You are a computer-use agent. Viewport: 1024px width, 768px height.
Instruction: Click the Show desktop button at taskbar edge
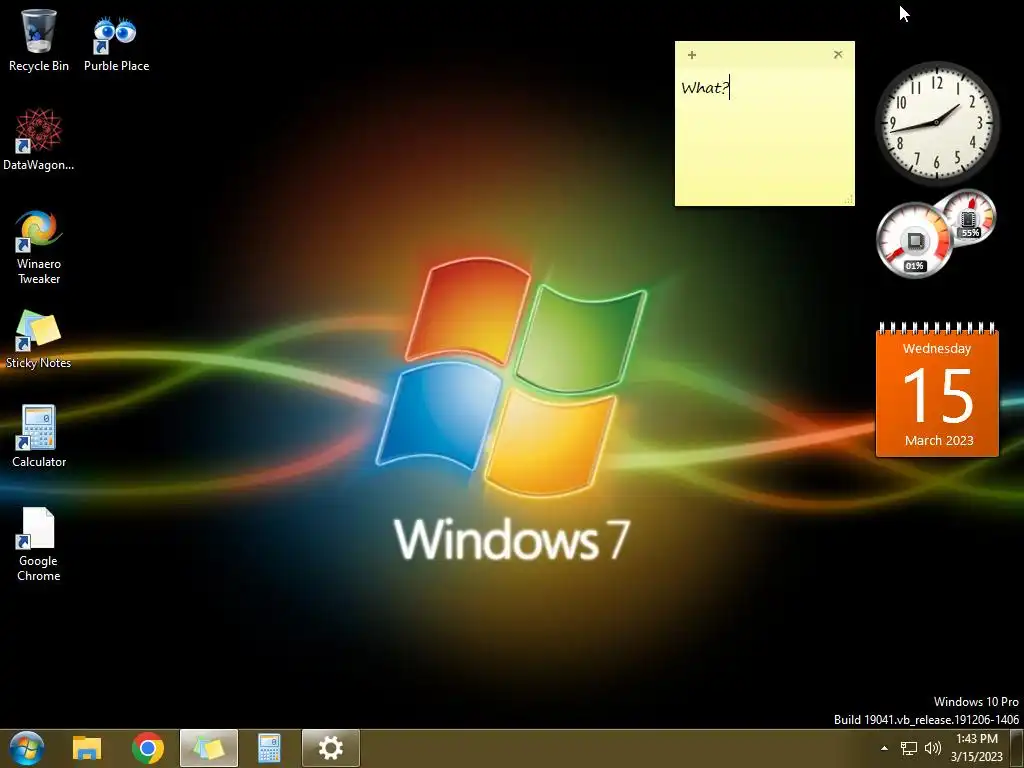tap(1017, 748)
